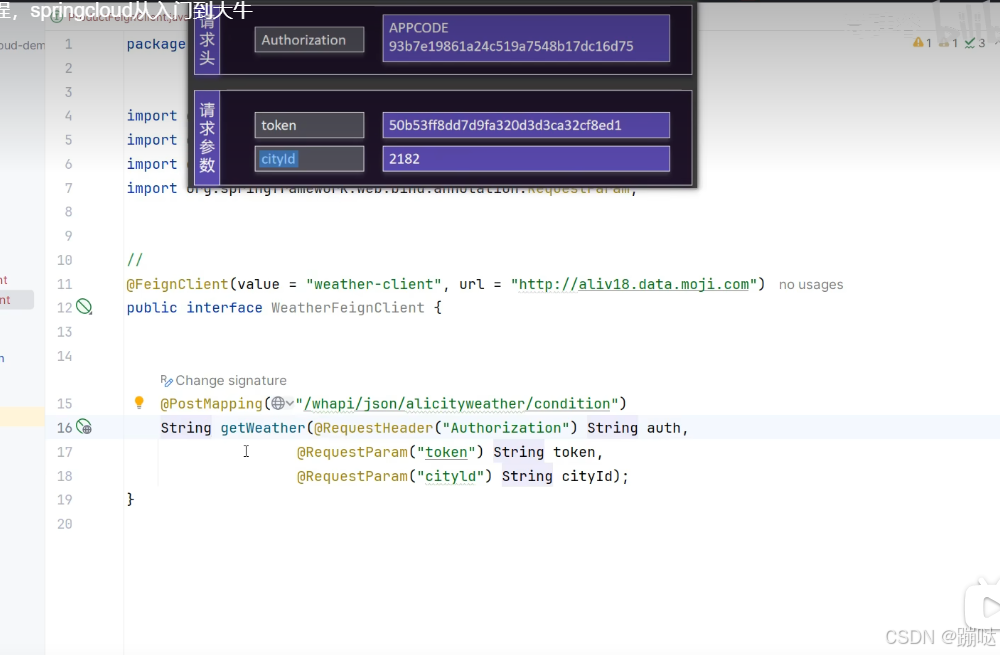Screen dimensions: 1000x655
Task: Open the http://aliv18.data.moji.com URL link
Action: point(633,284)
